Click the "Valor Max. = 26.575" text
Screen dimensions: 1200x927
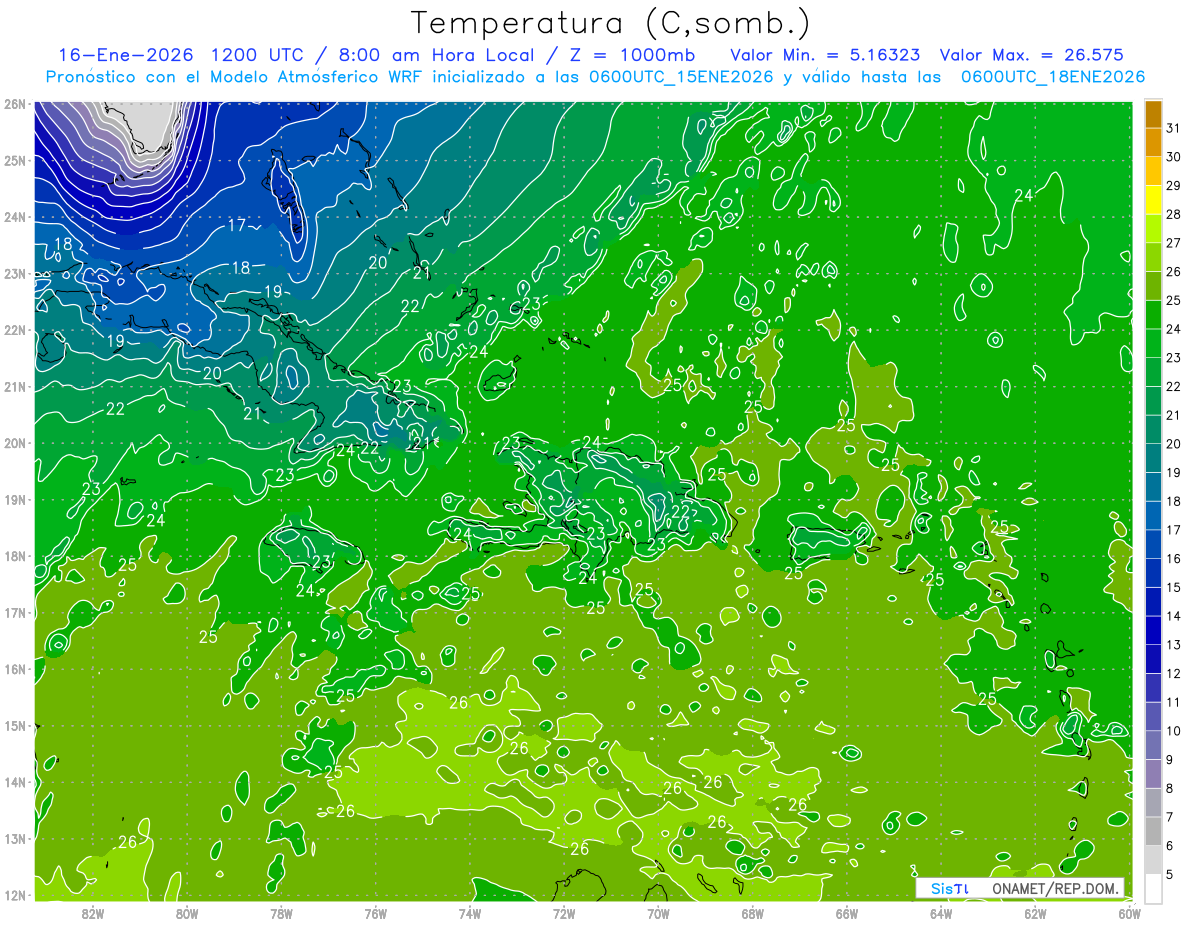(x=1033, y=55)
